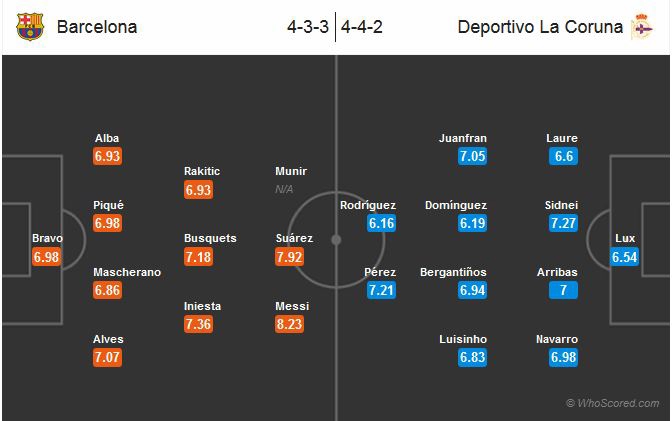Click the Bergantiños player name
Screen dimensions: 672x421
point(472,272)
